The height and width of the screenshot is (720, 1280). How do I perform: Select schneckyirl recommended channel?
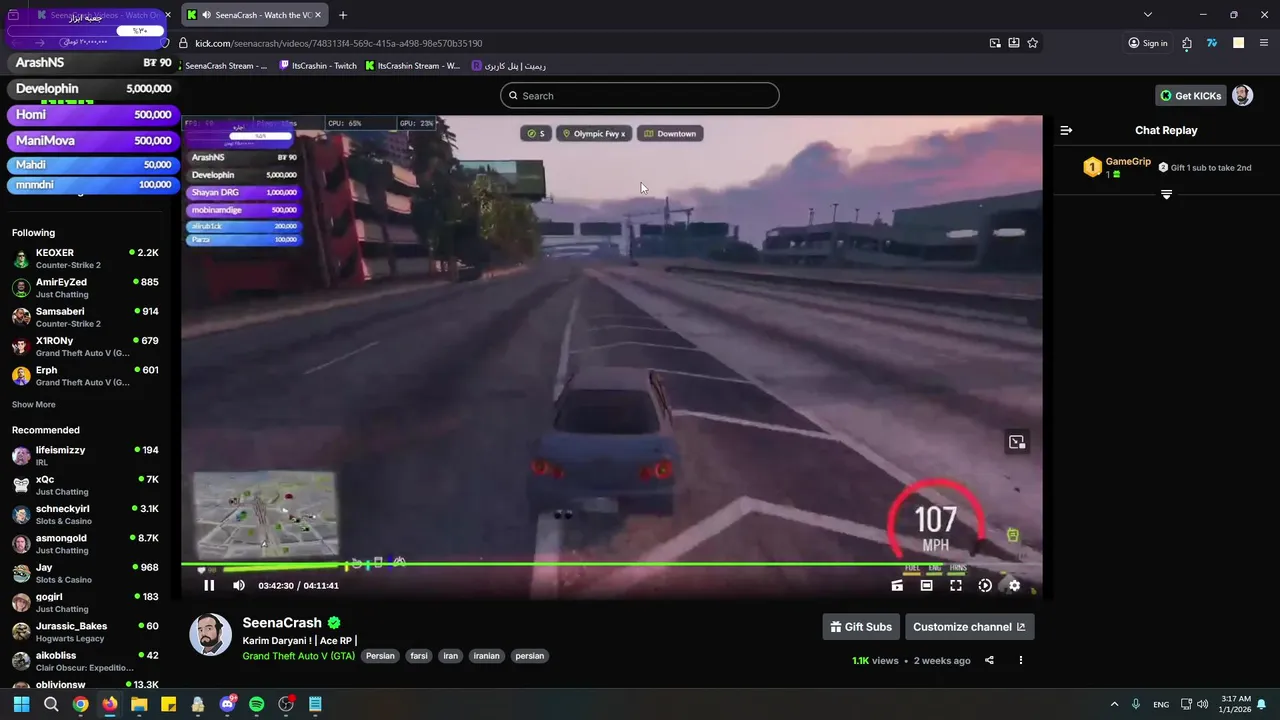click(85, 514)
